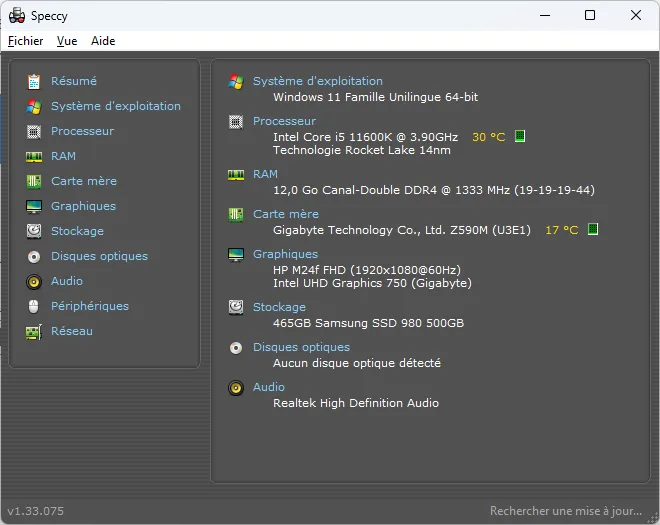Click the RAM stick icon in sidebar
The image size is (660, 525).
34,157
